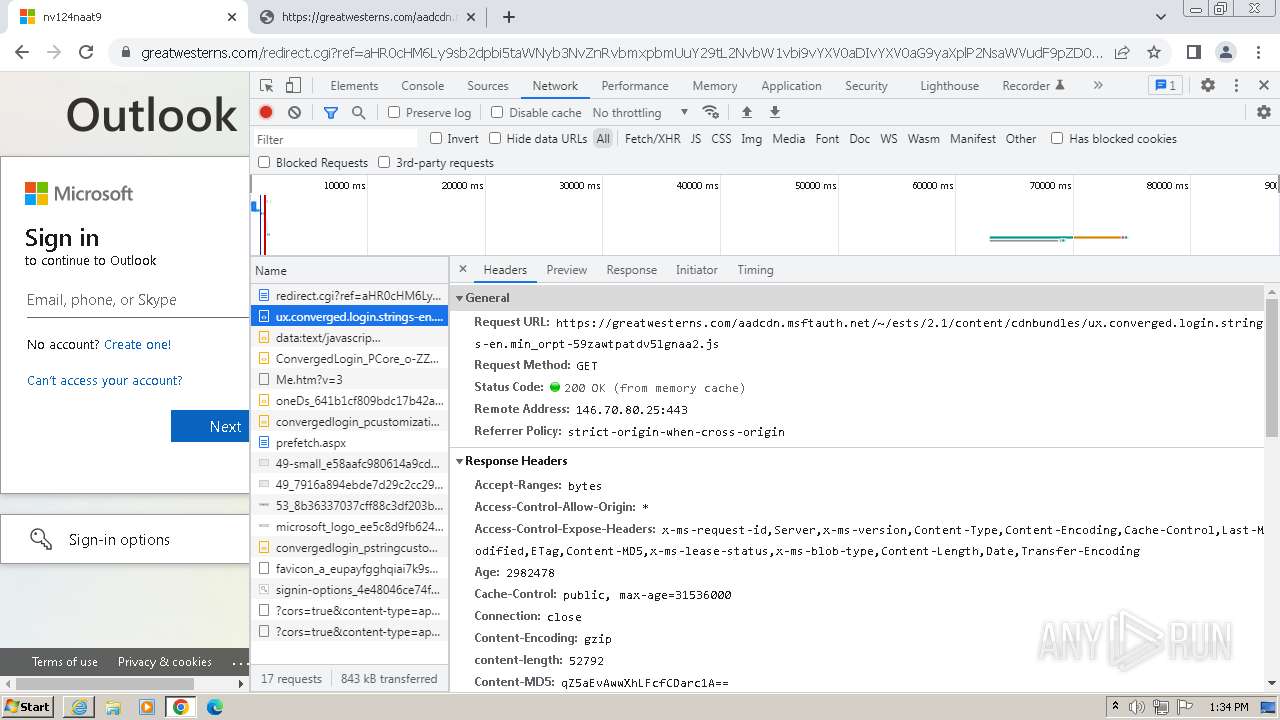
Task: Open tab search dropdown arrow
Action: tap(1160, 17)
